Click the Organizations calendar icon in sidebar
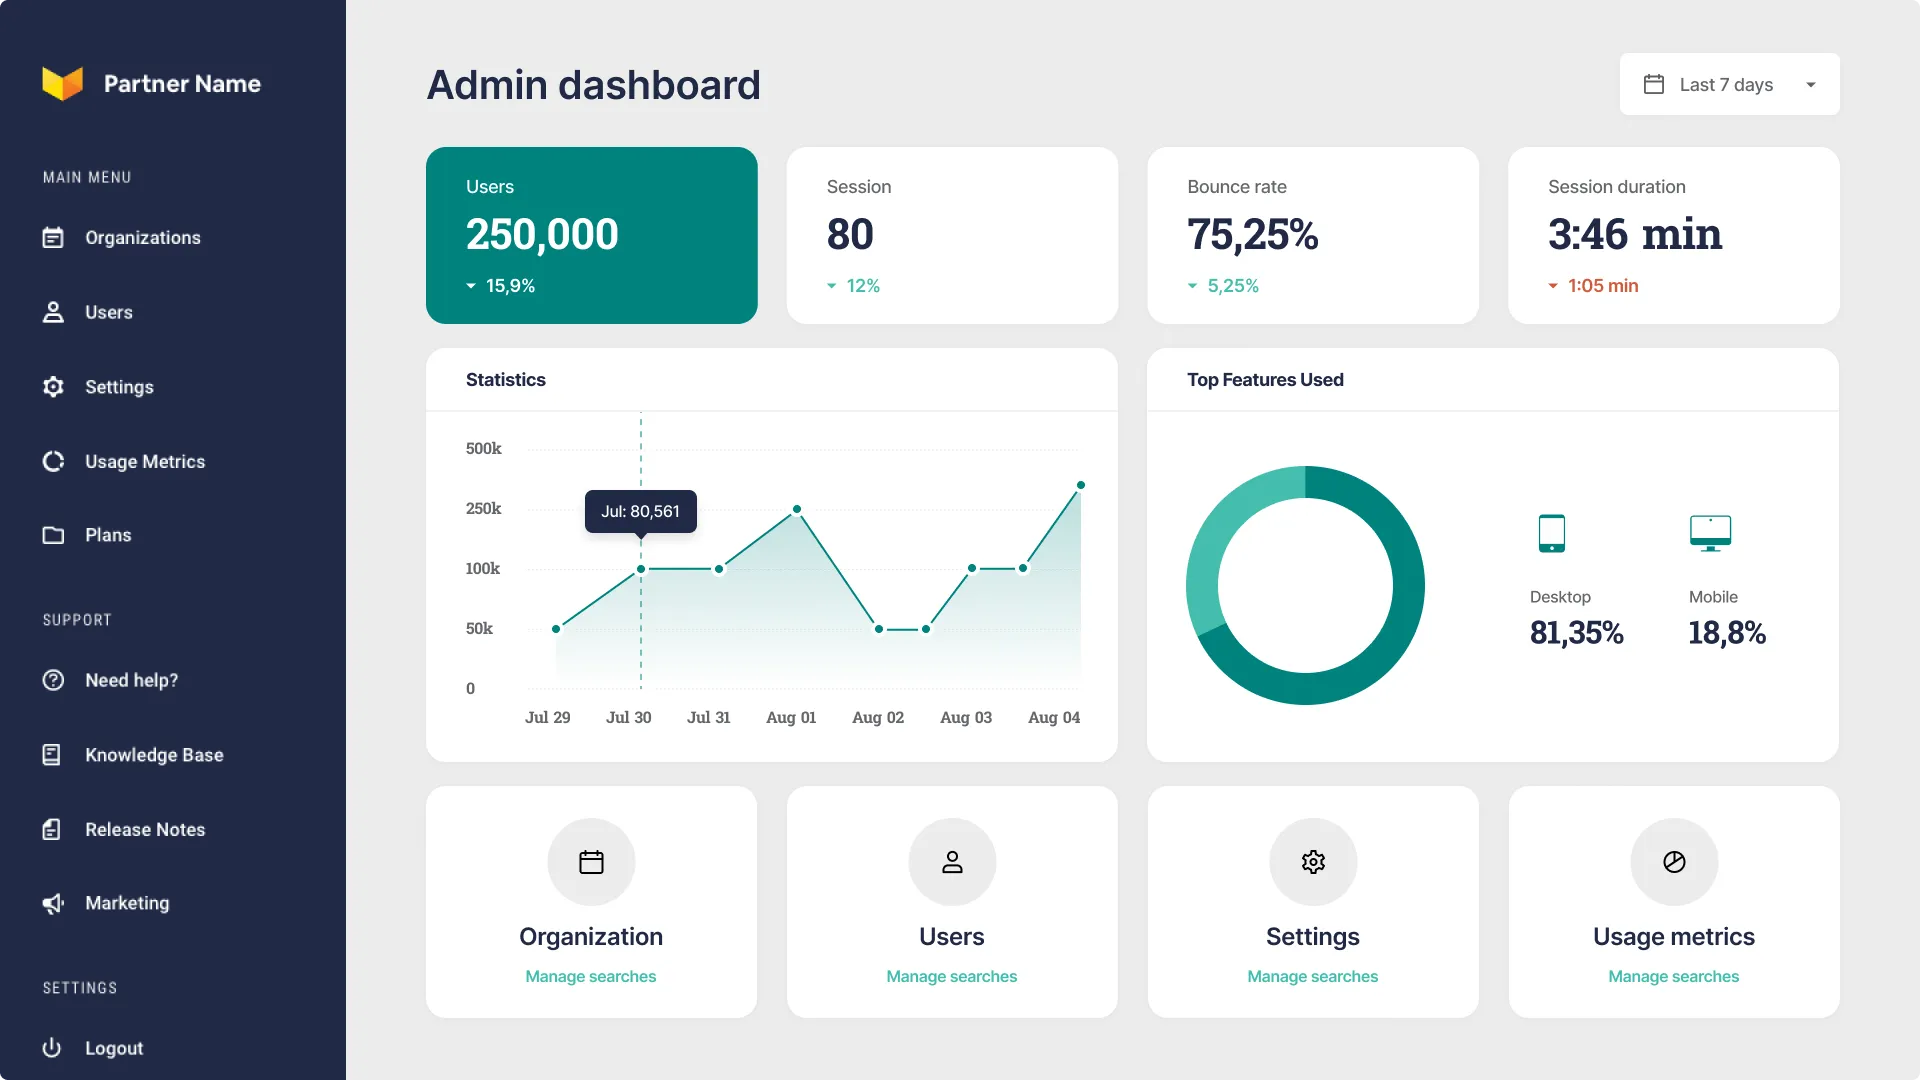Viewport: 1920px width, 1080px height. 53,237
